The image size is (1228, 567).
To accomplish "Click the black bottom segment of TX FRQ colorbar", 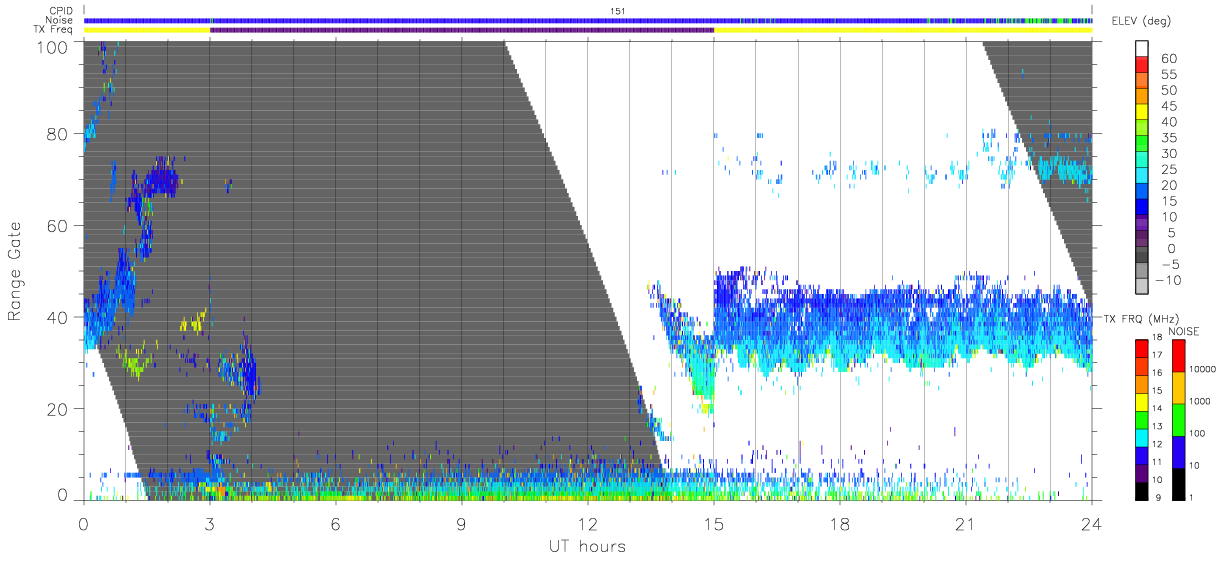I will pos(1142,491).
